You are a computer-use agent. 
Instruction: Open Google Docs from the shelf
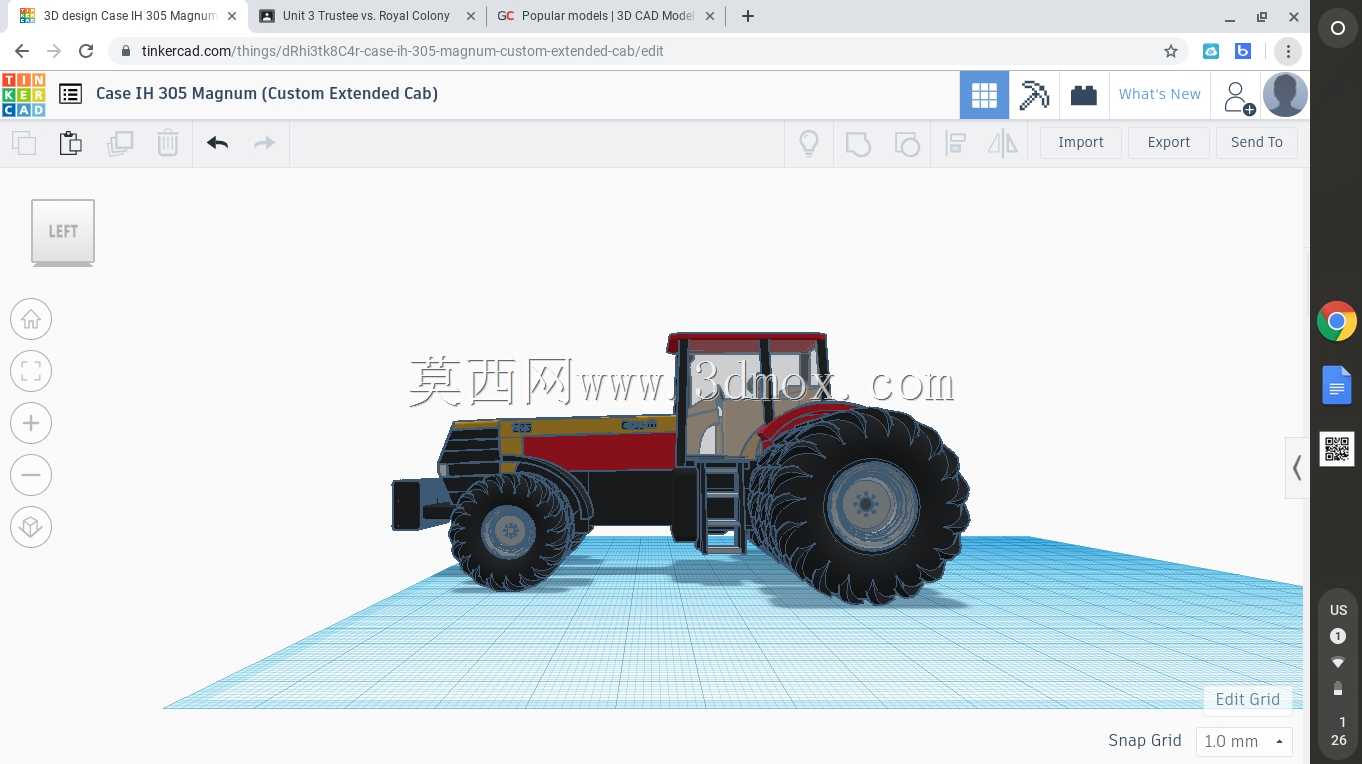point(1337,385)
